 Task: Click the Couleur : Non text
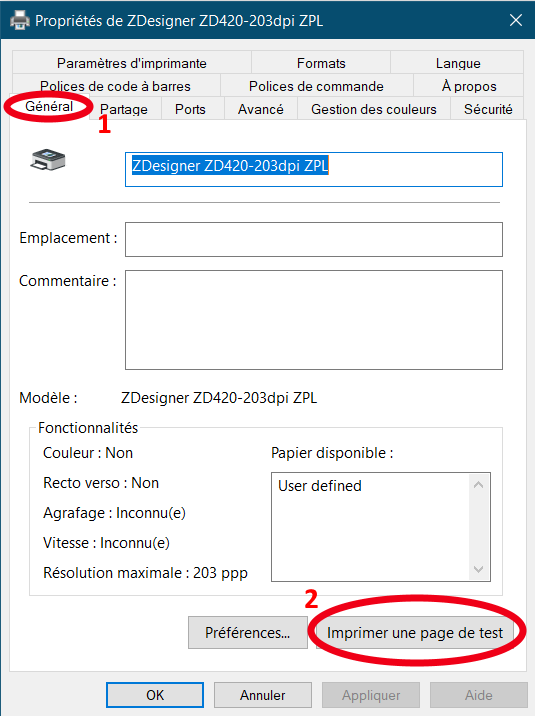88,453
